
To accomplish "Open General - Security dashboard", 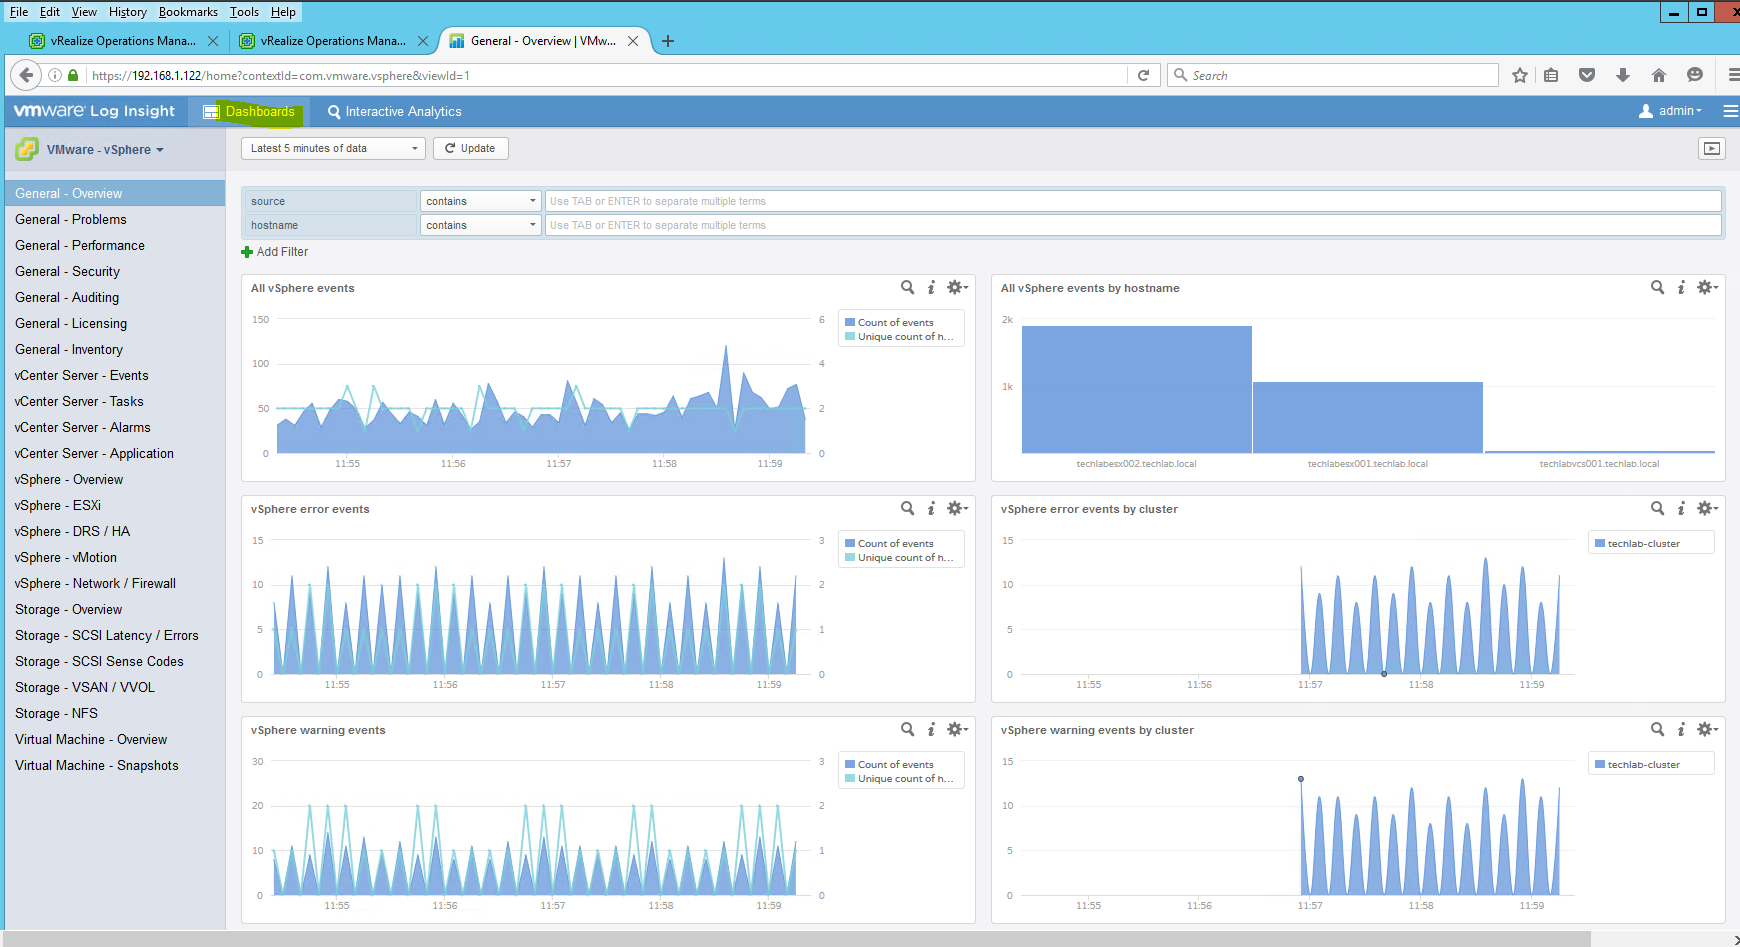I will 115,271.
